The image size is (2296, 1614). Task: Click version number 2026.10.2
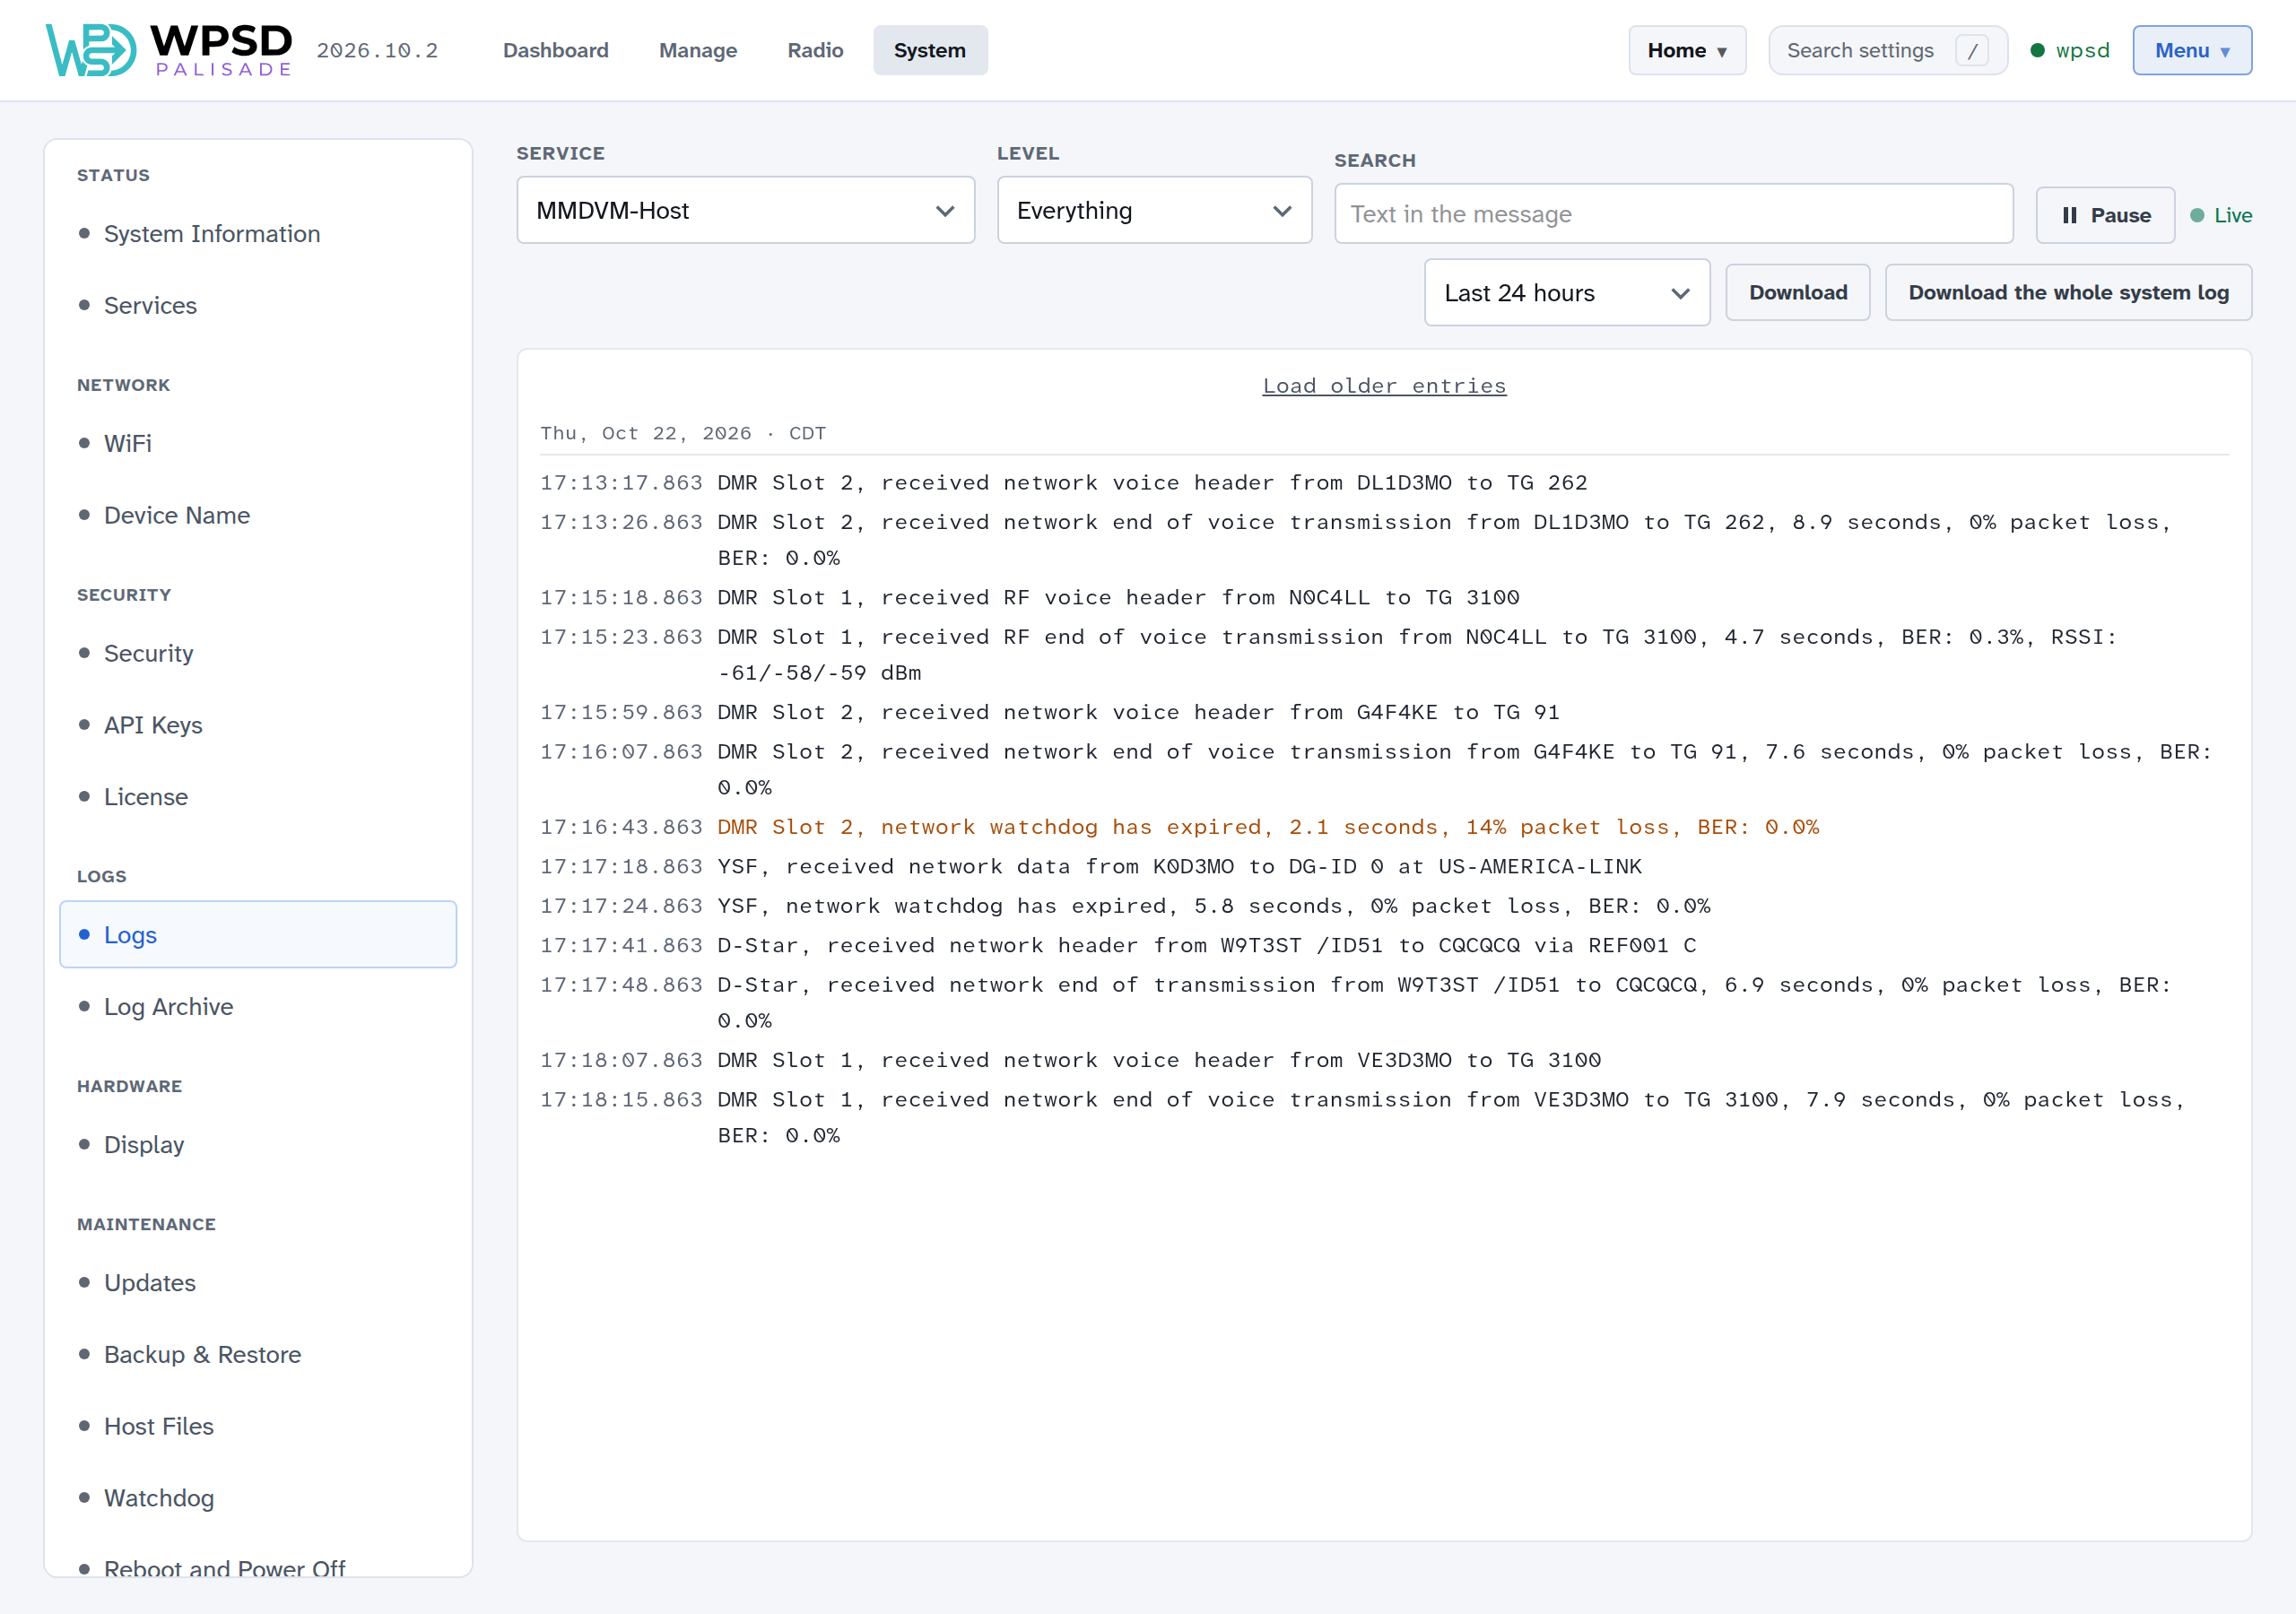[x=377, y=50]
